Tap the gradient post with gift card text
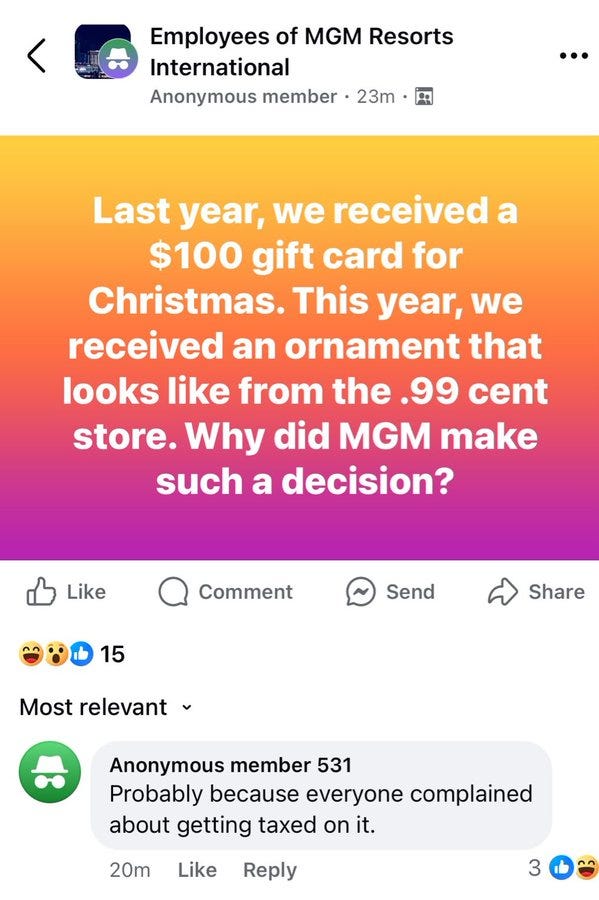Image resolution: width=599 pixels, height=900 pixels. point(300,347)
